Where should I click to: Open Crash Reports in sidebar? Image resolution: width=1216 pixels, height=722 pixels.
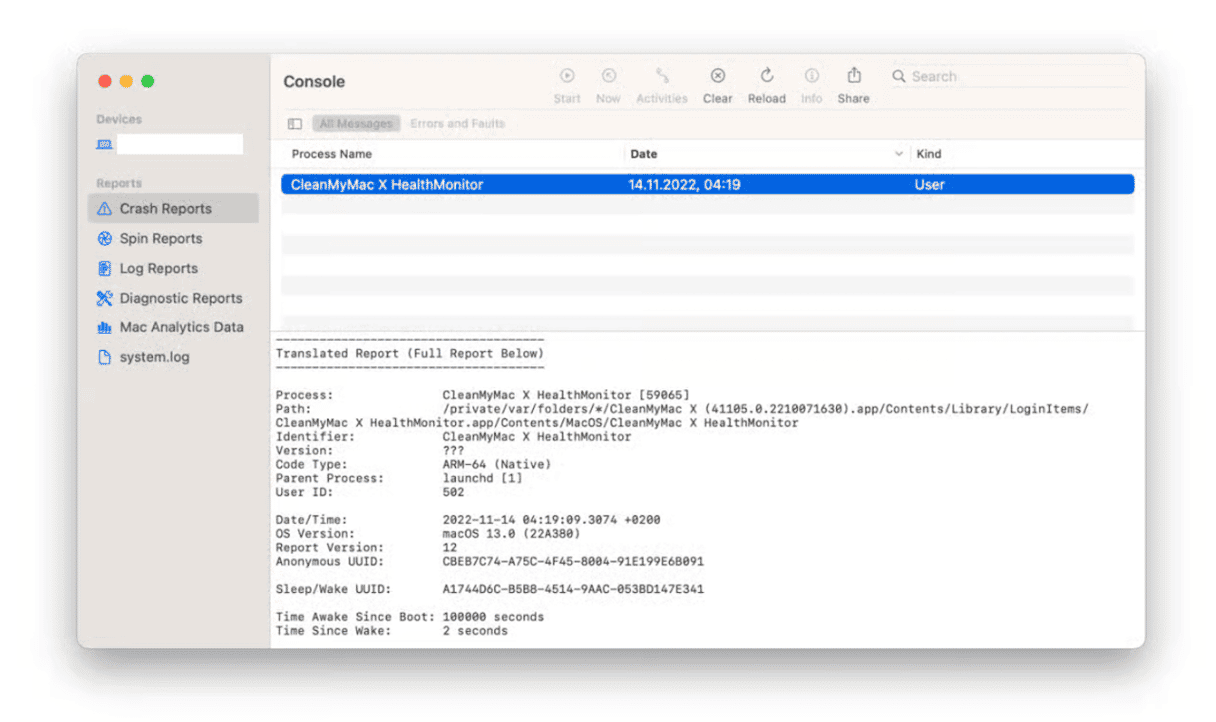[165, 209]
